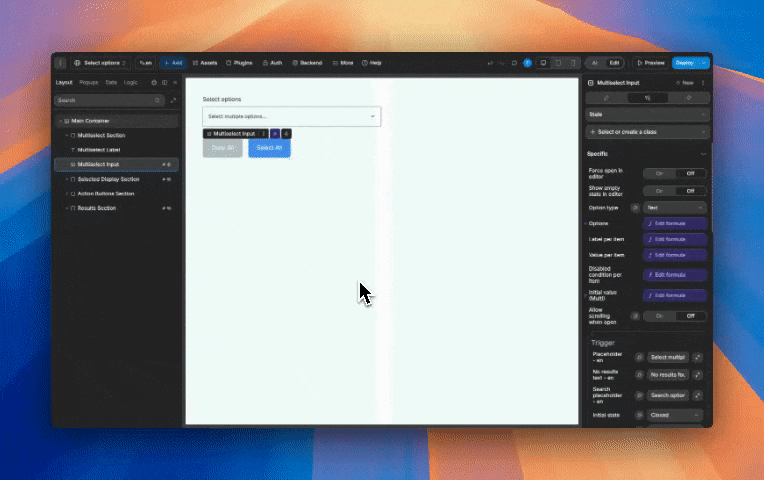
Task: Click the notifications bell icon
Action: pyautogui.click(x=514, y=63)
